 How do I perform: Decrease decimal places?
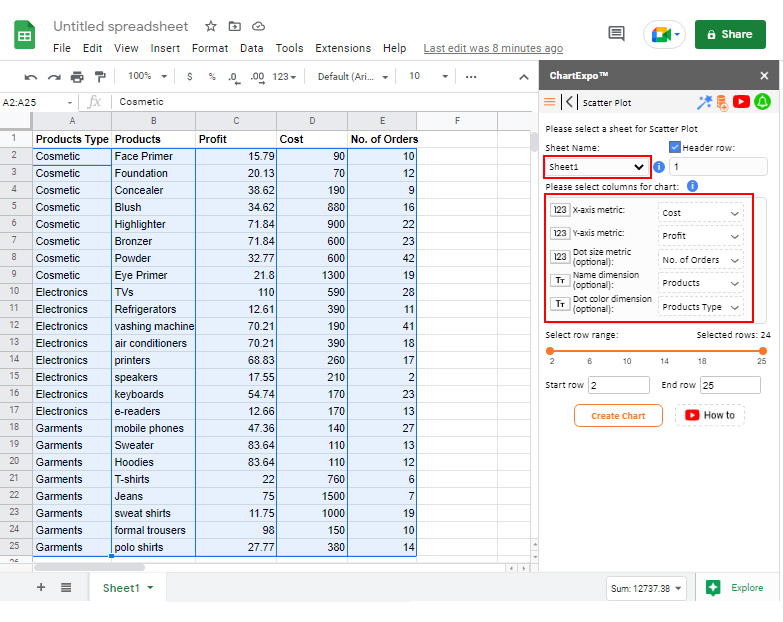[234, 77]
